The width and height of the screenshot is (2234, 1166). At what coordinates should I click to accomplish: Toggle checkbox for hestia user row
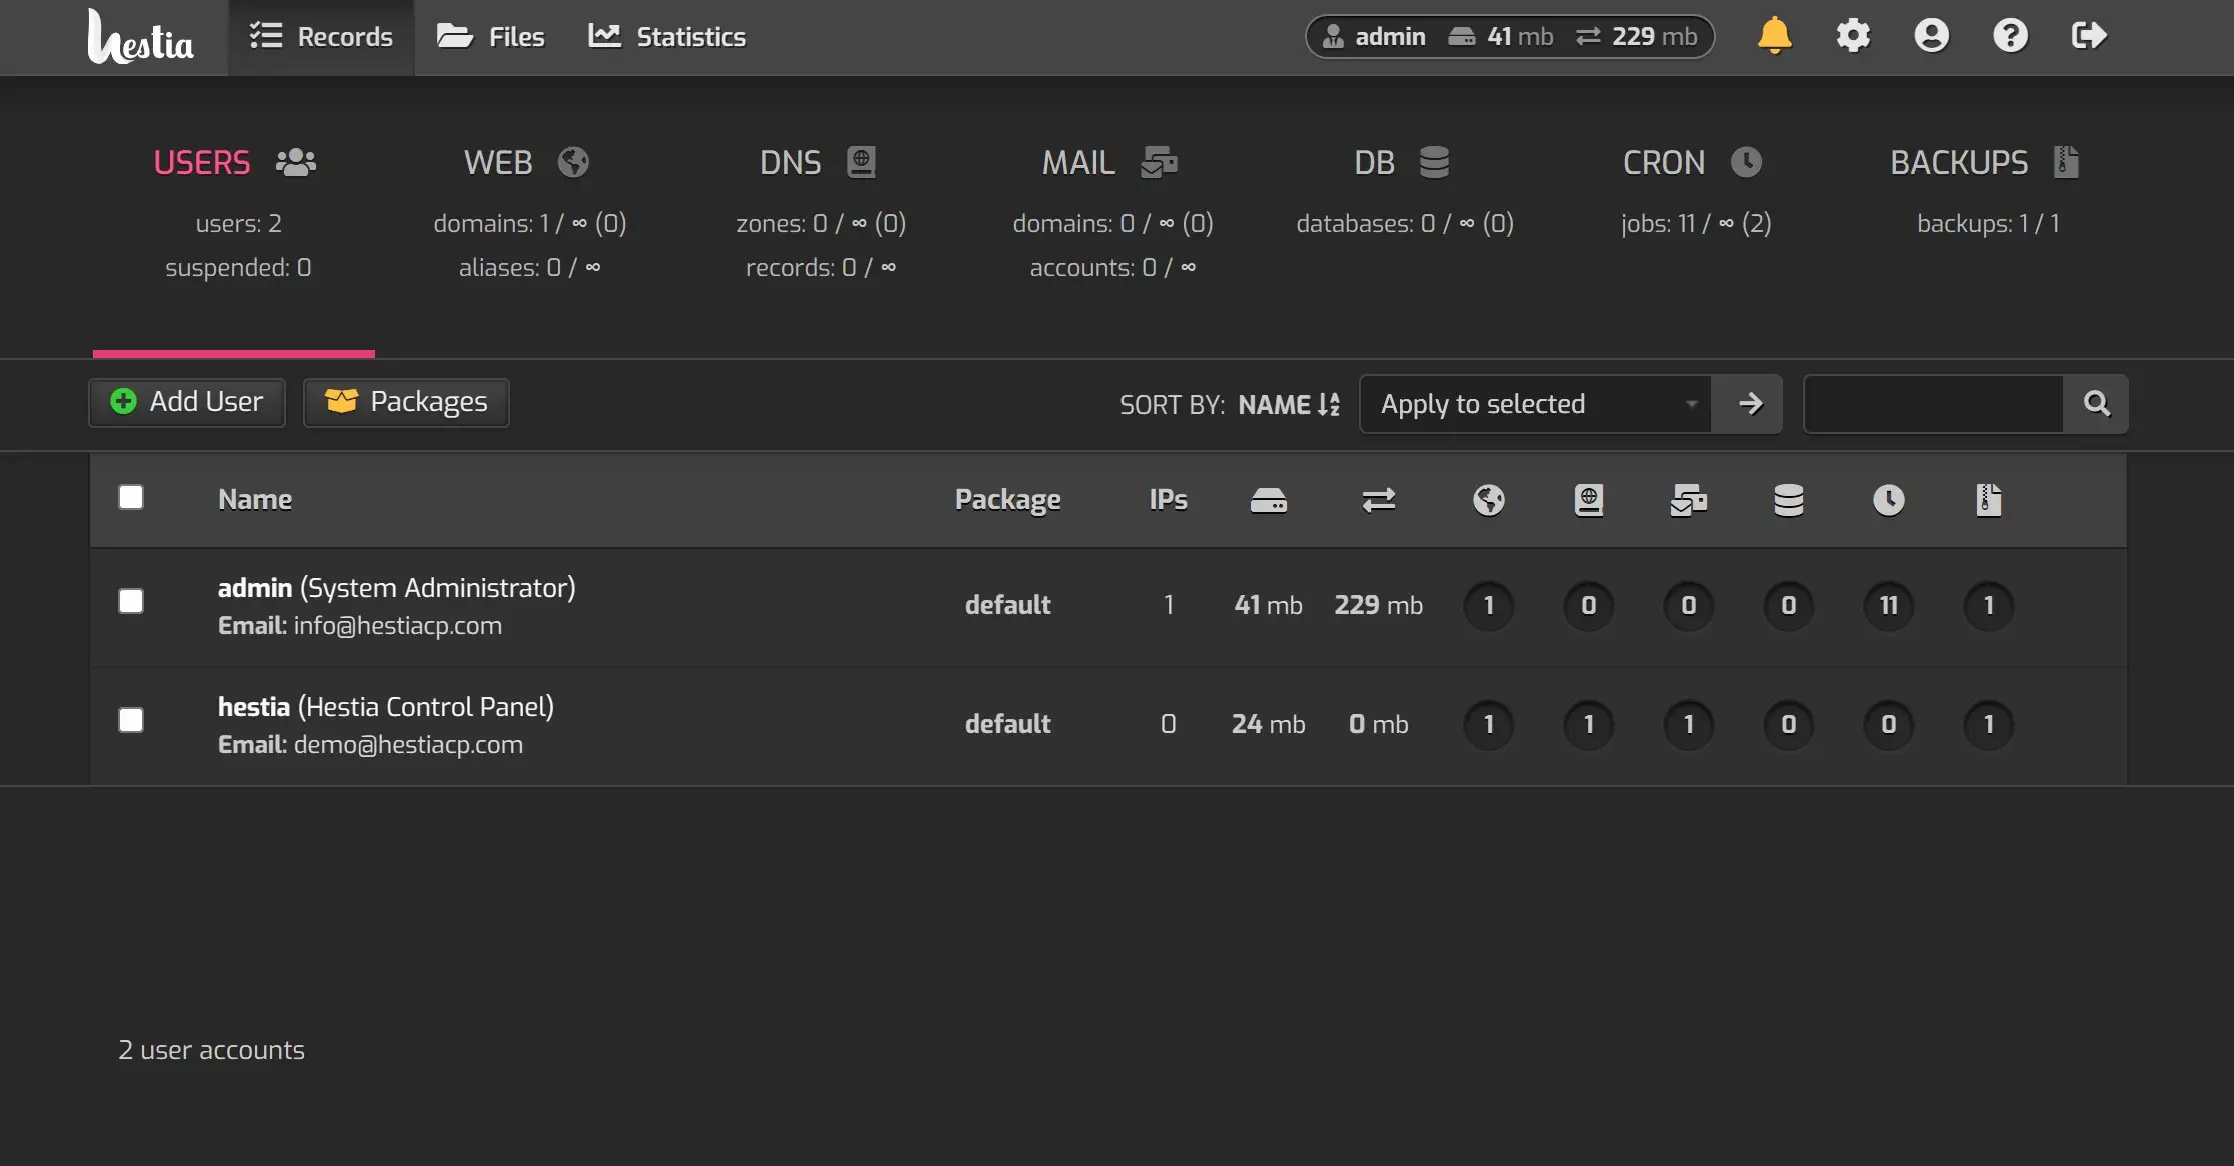[x=130, y=718]
